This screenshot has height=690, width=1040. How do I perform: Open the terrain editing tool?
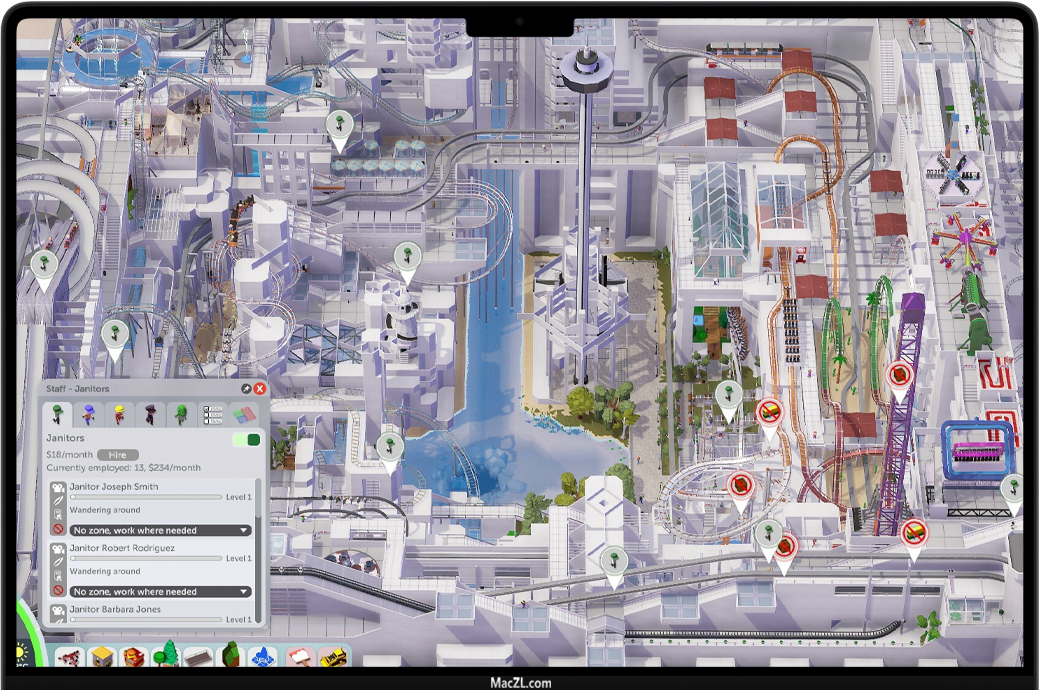point(232,657)
